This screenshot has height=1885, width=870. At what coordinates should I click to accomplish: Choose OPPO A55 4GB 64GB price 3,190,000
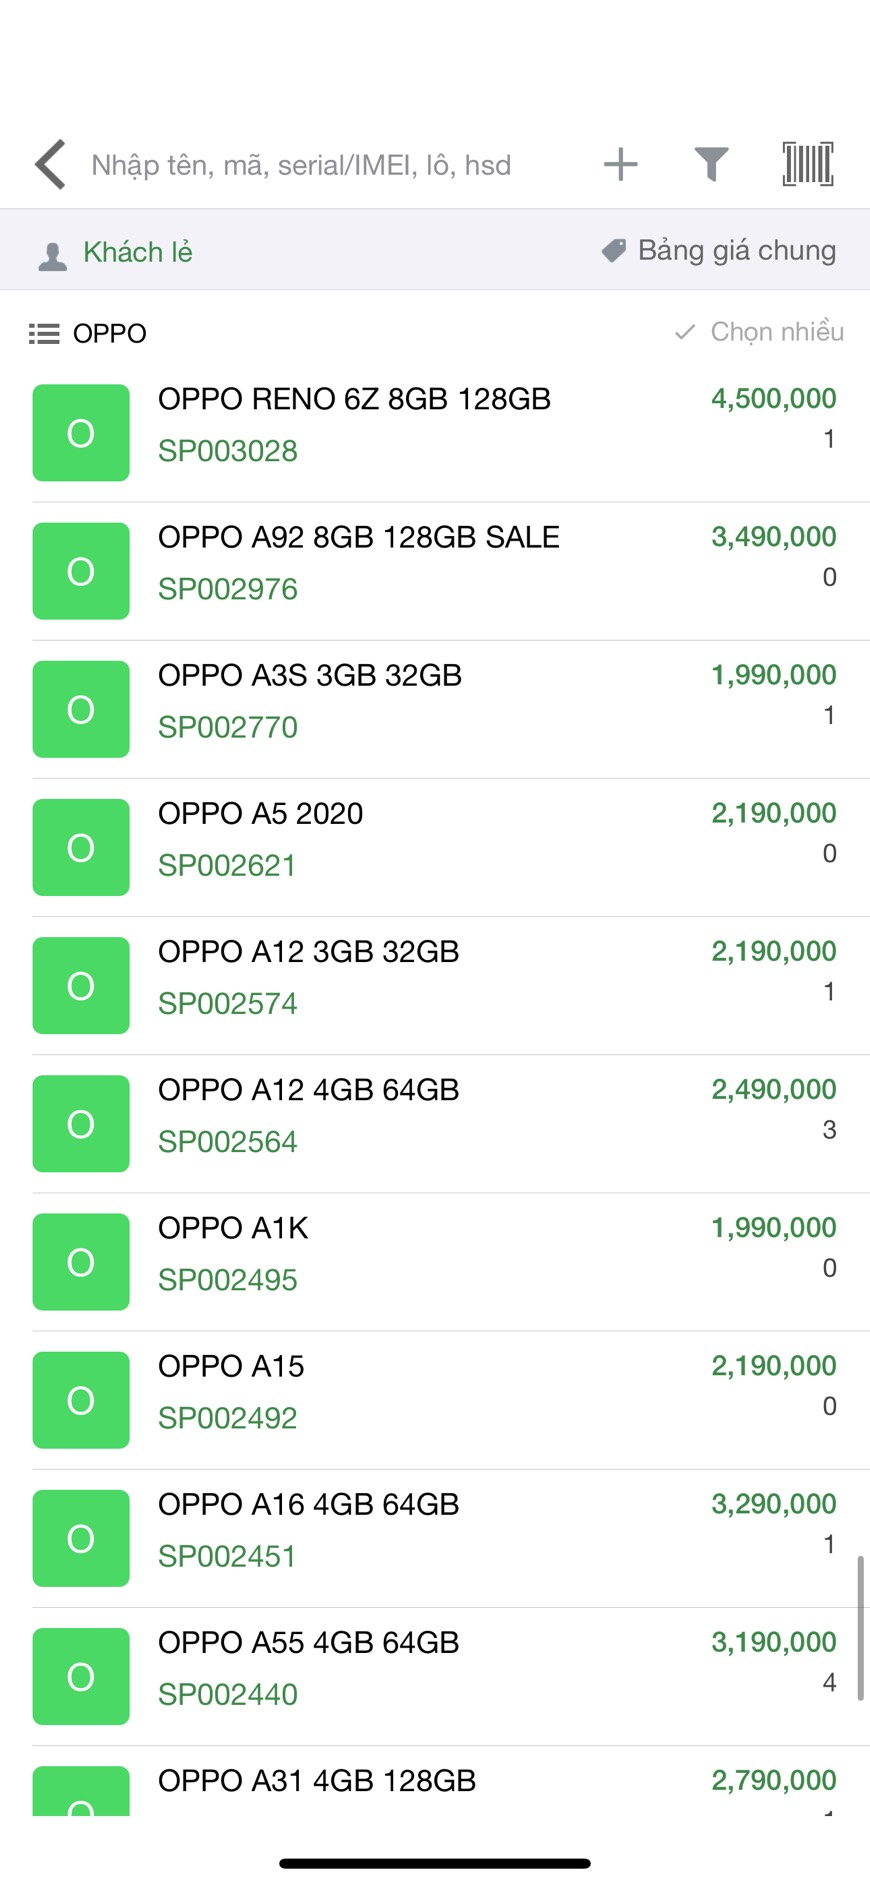point(773,1642)
